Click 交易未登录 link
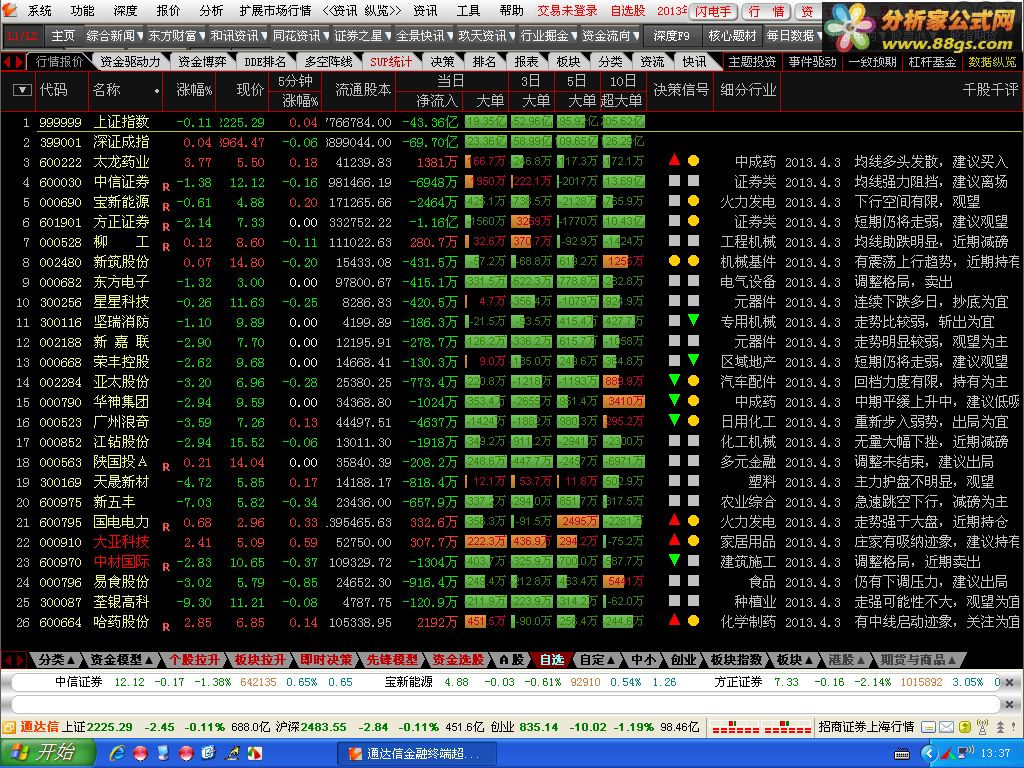The height and width of the screenshot is (768, 1024). coord(568,10)
